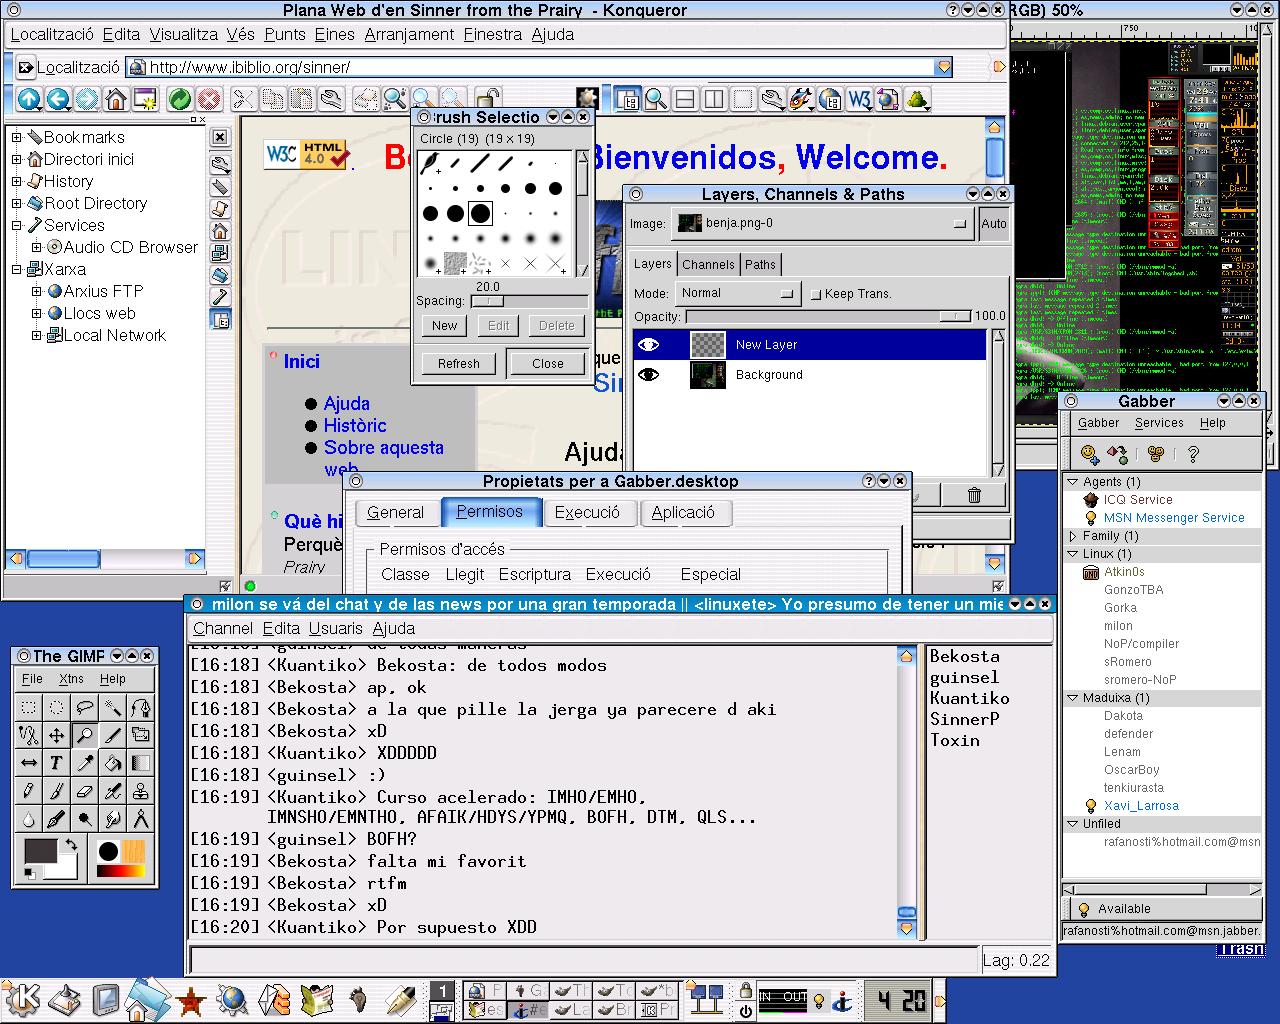Delete layer with trash can icon

point(974,495)
